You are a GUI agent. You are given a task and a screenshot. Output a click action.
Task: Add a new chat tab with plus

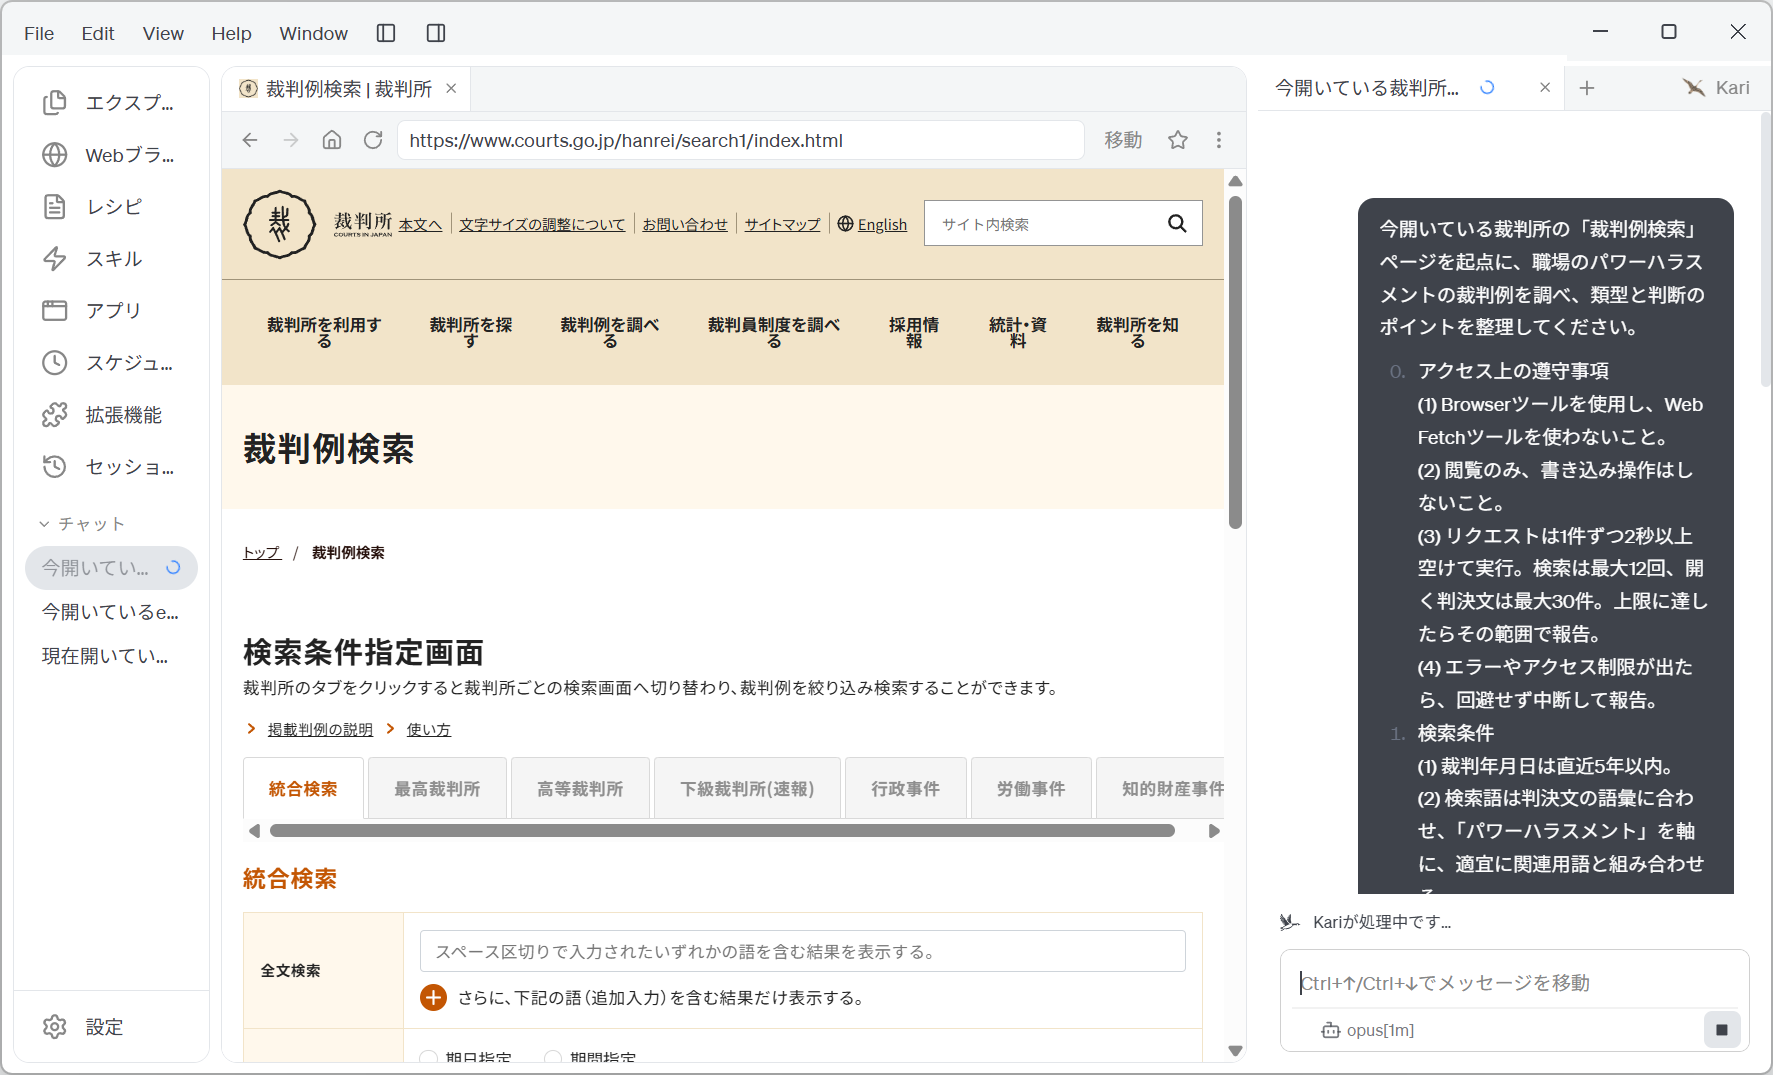coord(1587,88)
